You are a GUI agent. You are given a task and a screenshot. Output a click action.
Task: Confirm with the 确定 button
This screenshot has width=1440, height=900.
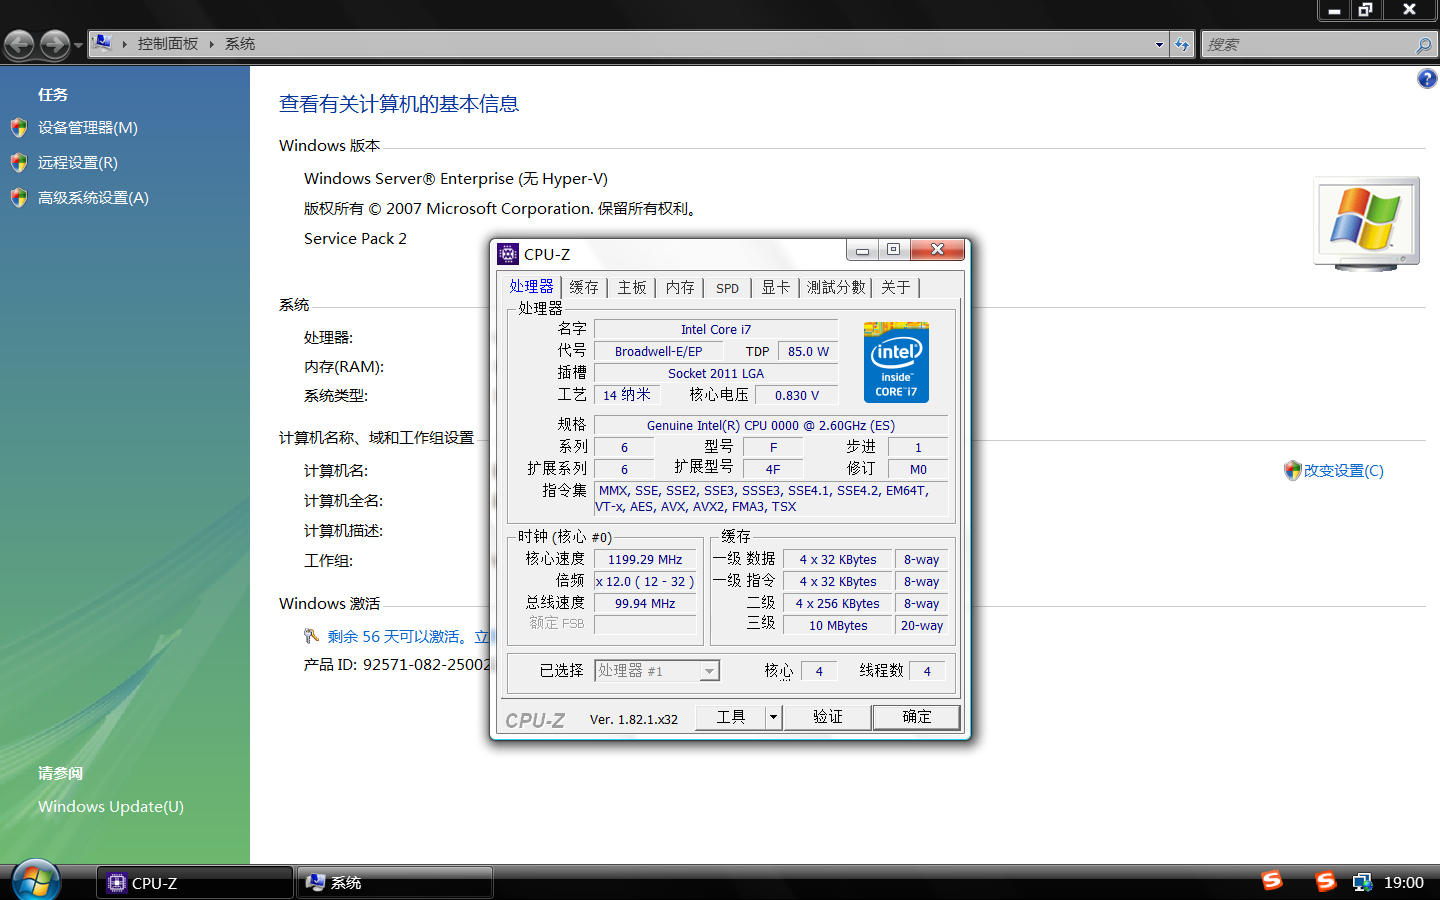coord(917,717)
